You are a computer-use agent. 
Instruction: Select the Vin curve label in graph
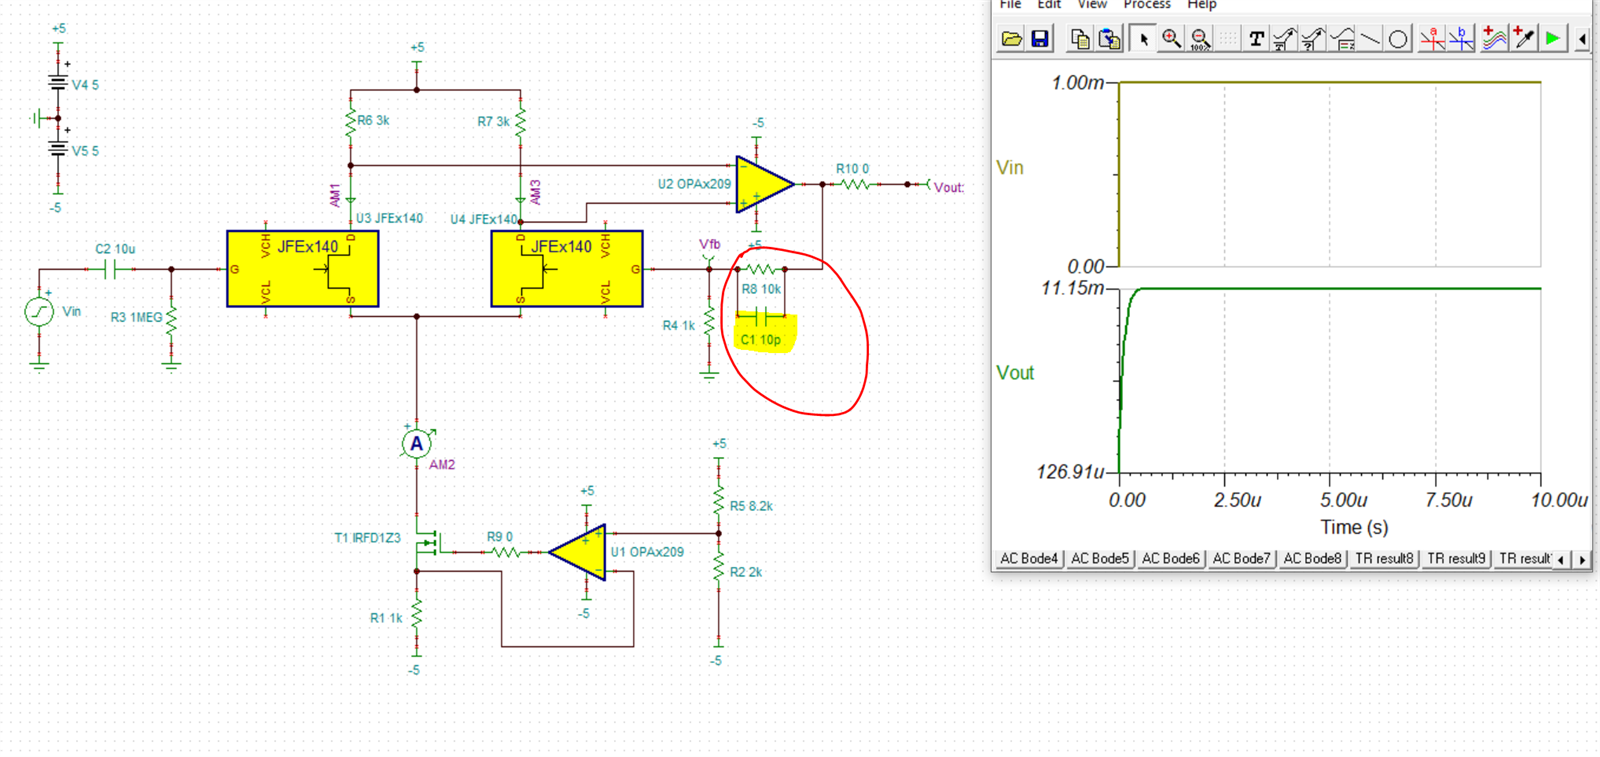tap(1010, 168)
